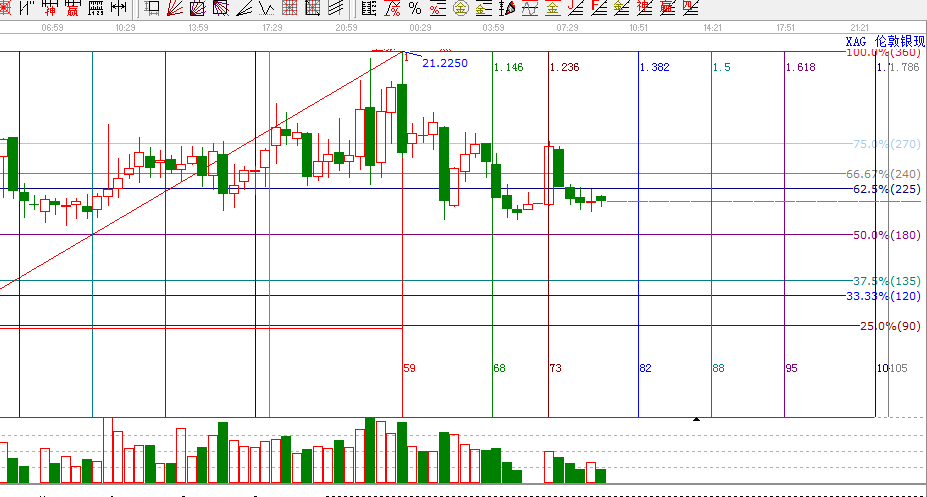
Task: Select the empty square drawing tool
Action: pyautogui.click(x=152, y=8)
